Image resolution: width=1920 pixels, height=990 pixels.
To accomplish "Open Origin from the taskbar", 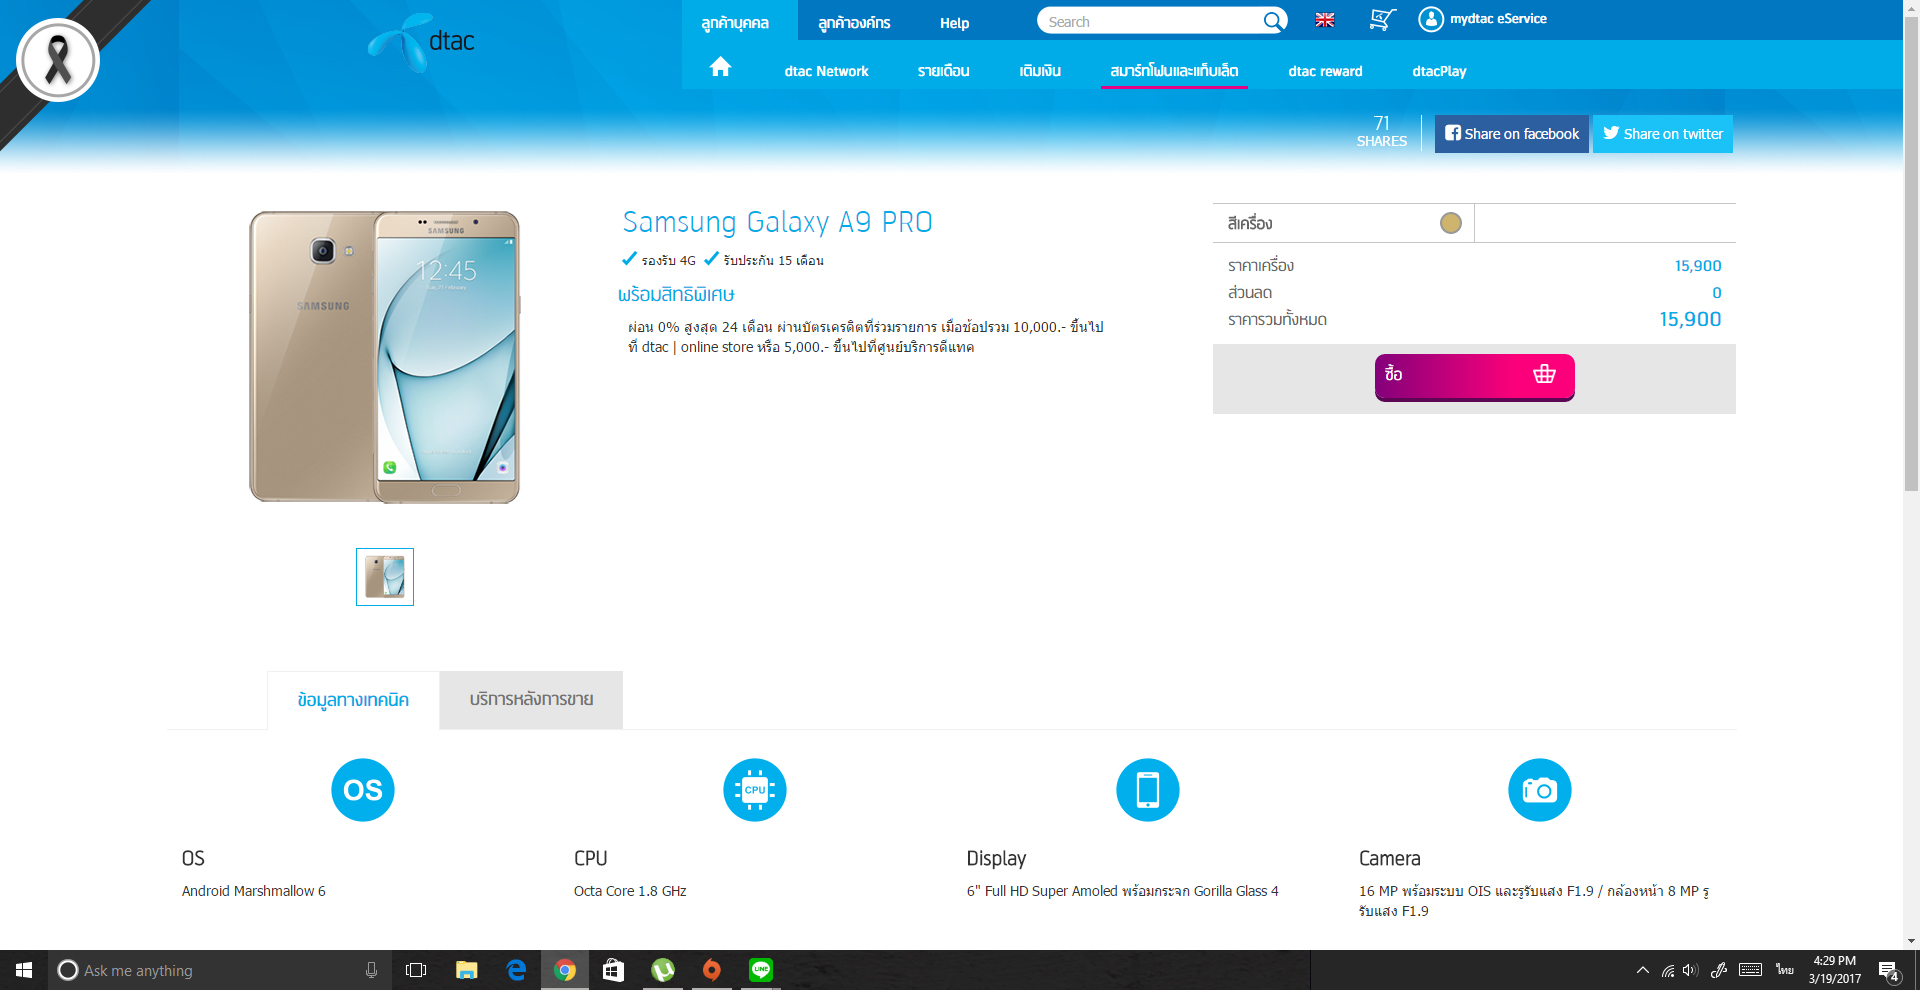I will (x=712, y=970).
